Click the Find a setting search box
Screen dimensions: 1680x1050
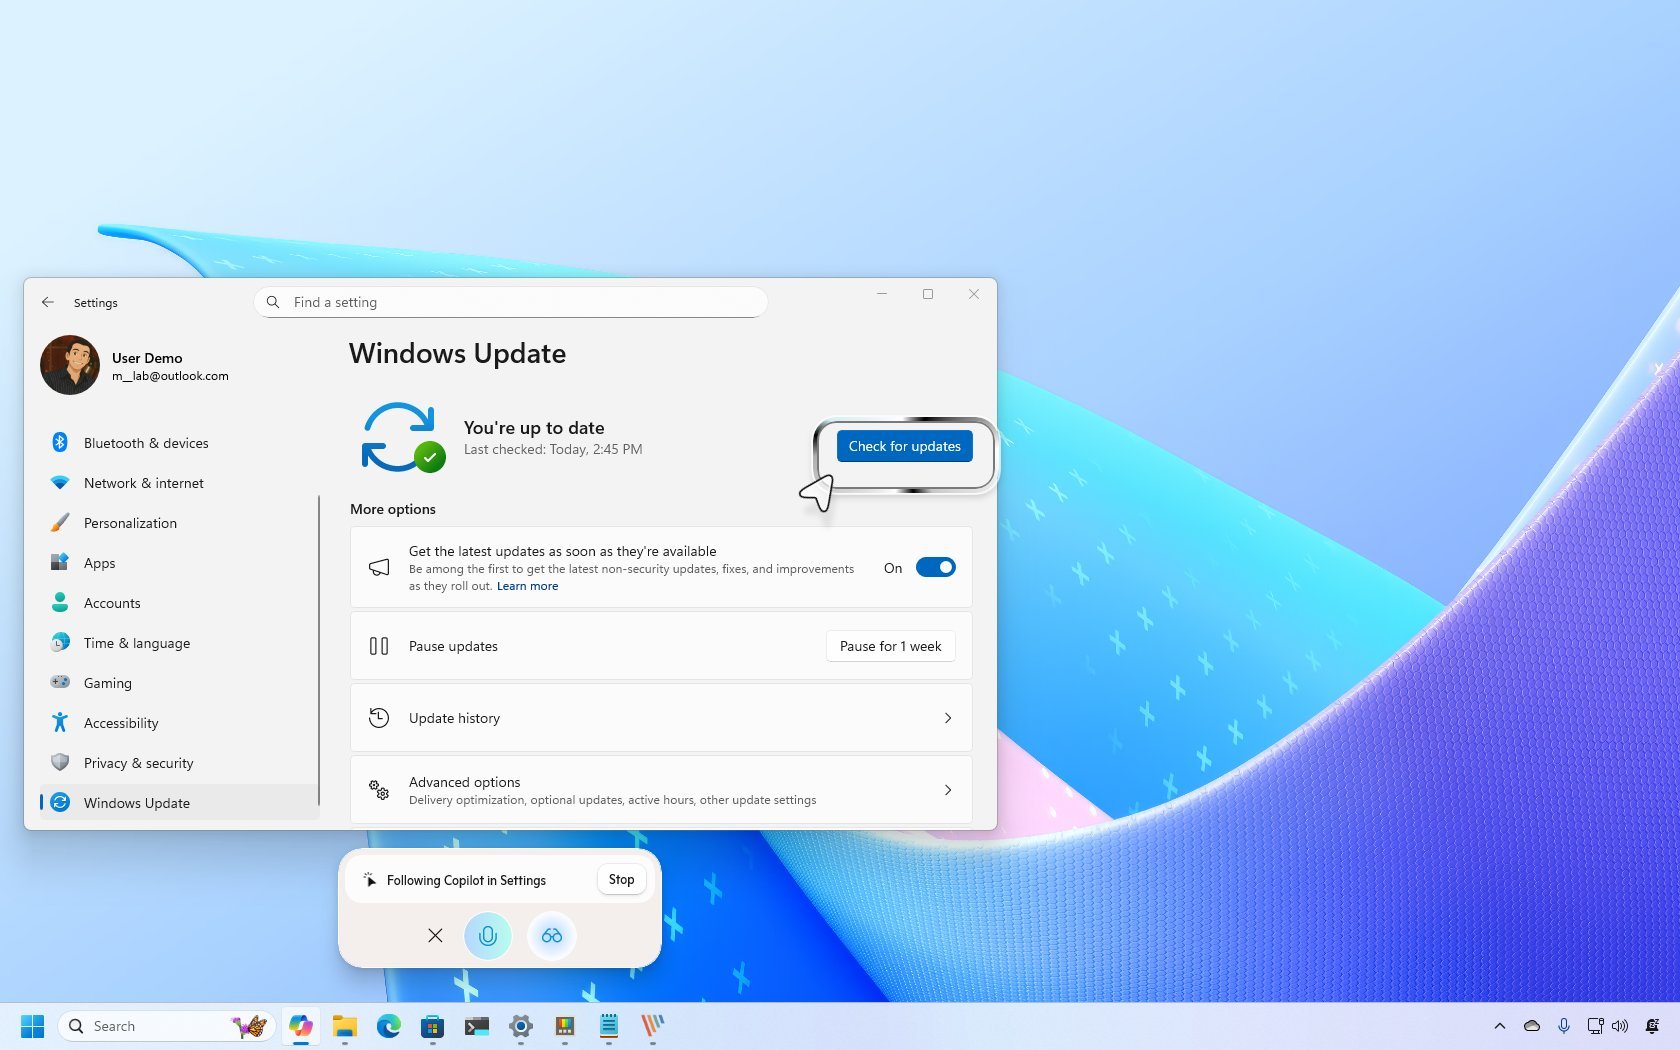(510, 302)
